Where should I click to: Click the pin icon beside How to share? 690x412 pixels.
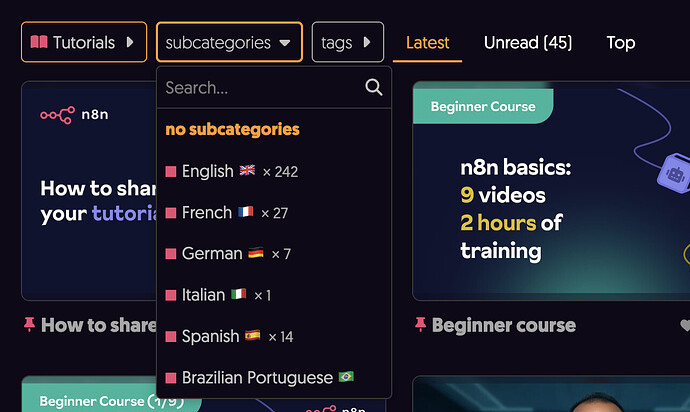tap(29, 324)
